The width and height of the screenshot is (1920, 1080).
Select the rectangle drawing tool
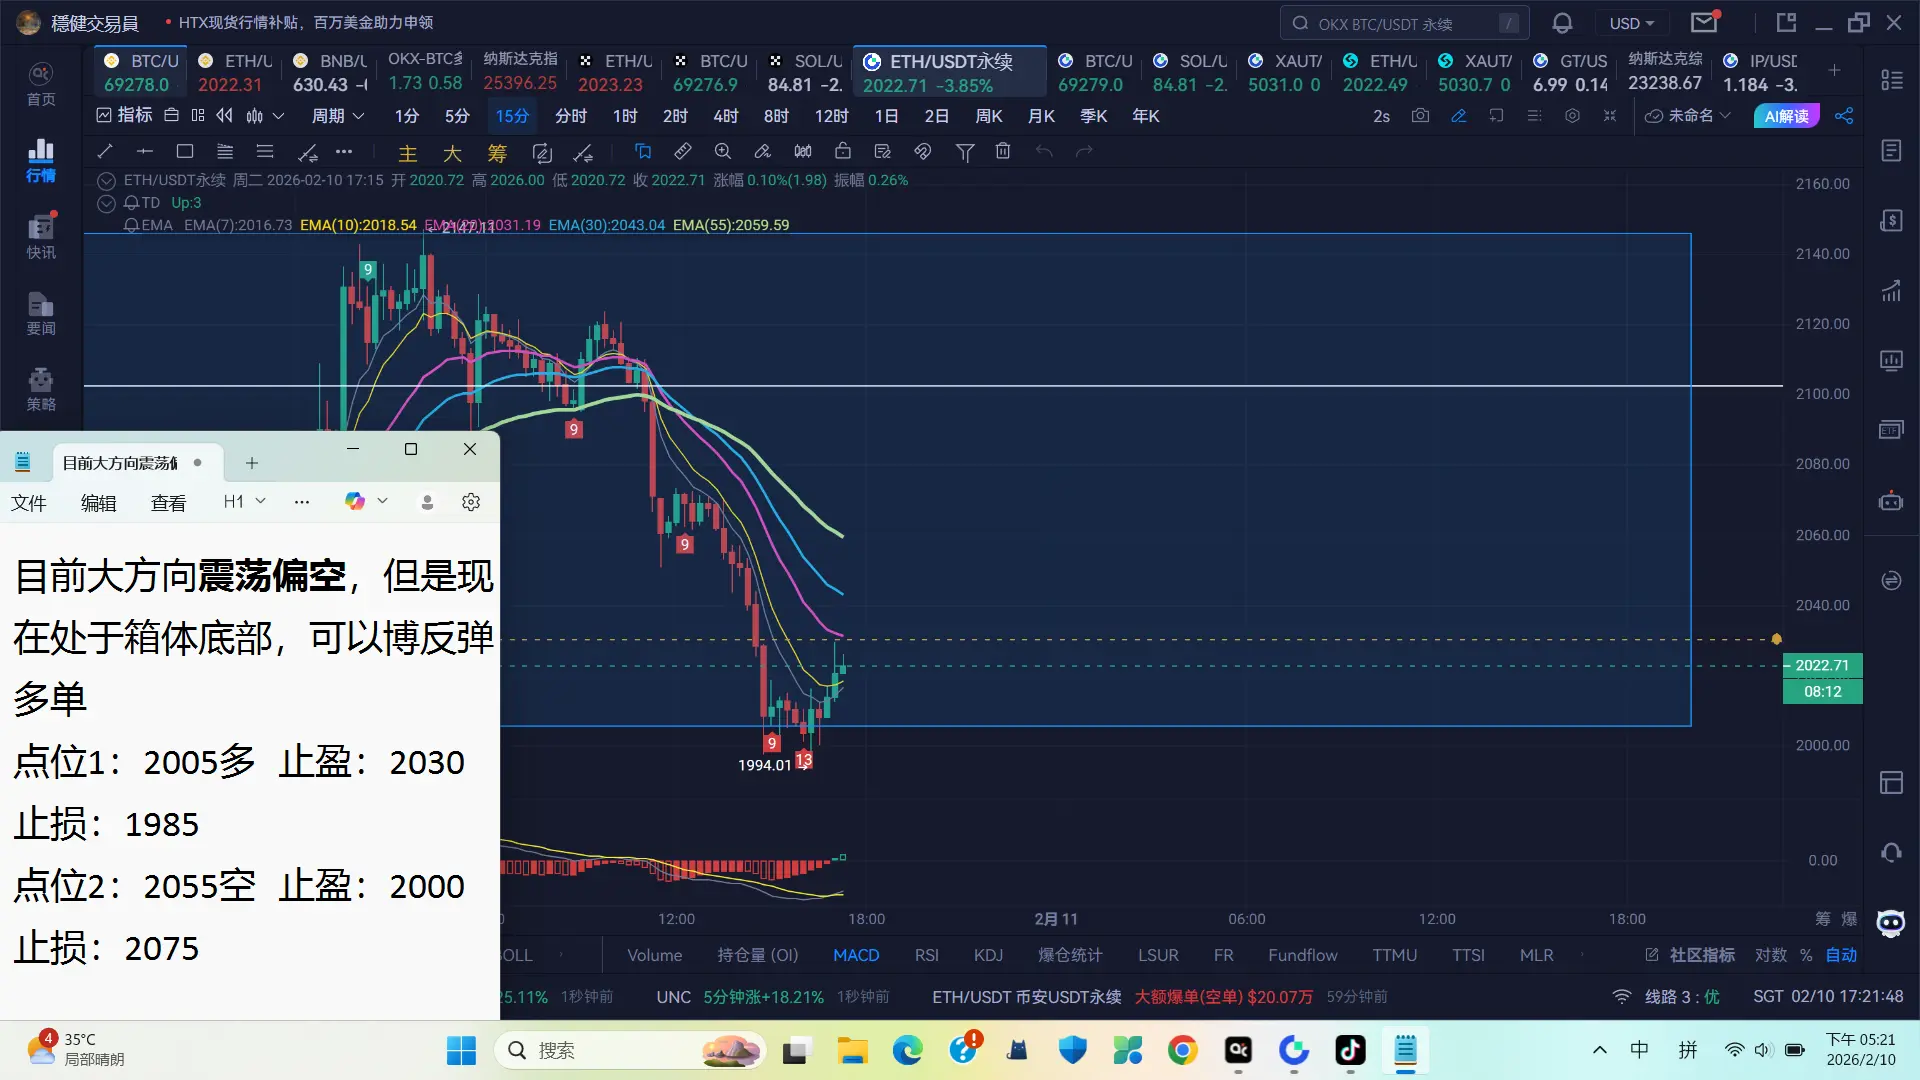click(184, 152)
